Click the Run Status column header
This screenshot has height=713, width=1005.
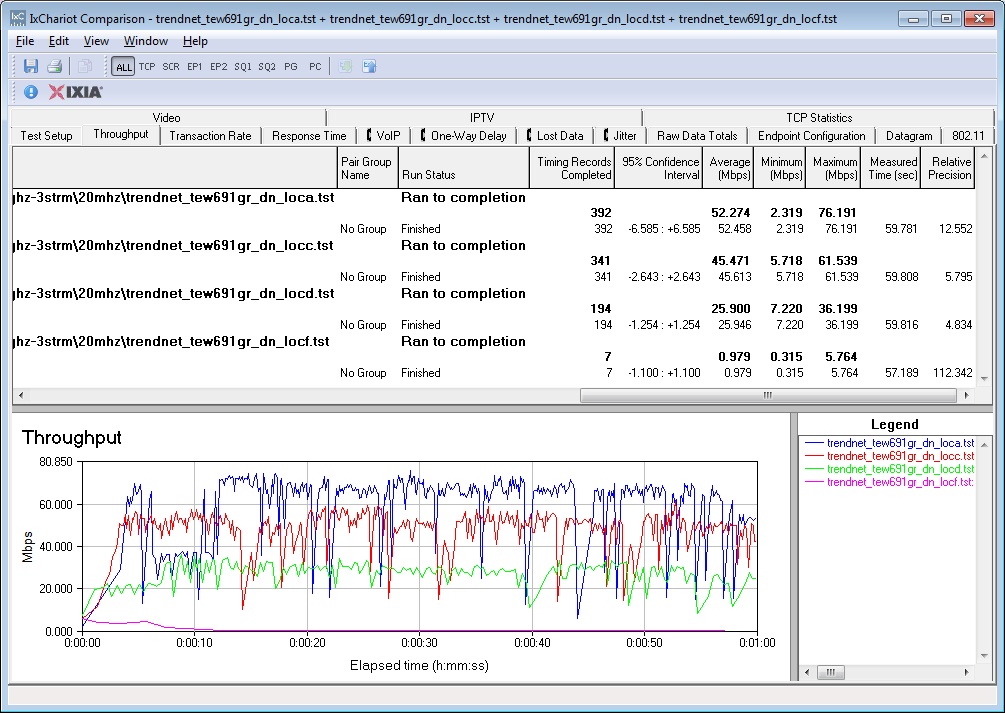[463, 168]
